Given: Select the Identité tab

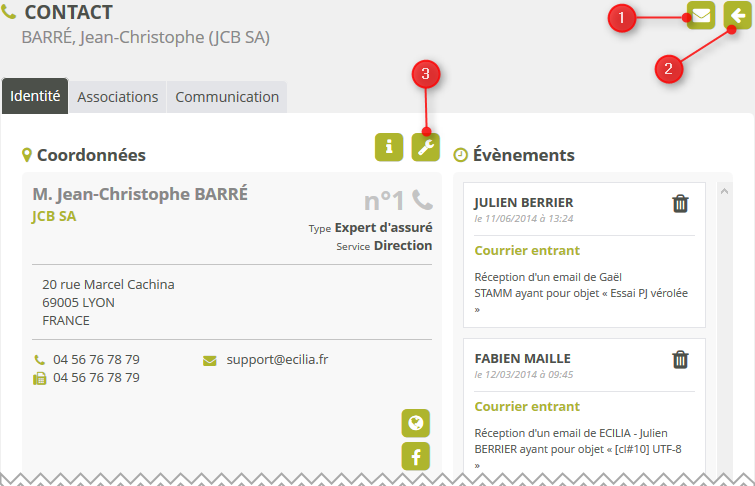Looking at the screenshot, I should pos(35,97).
